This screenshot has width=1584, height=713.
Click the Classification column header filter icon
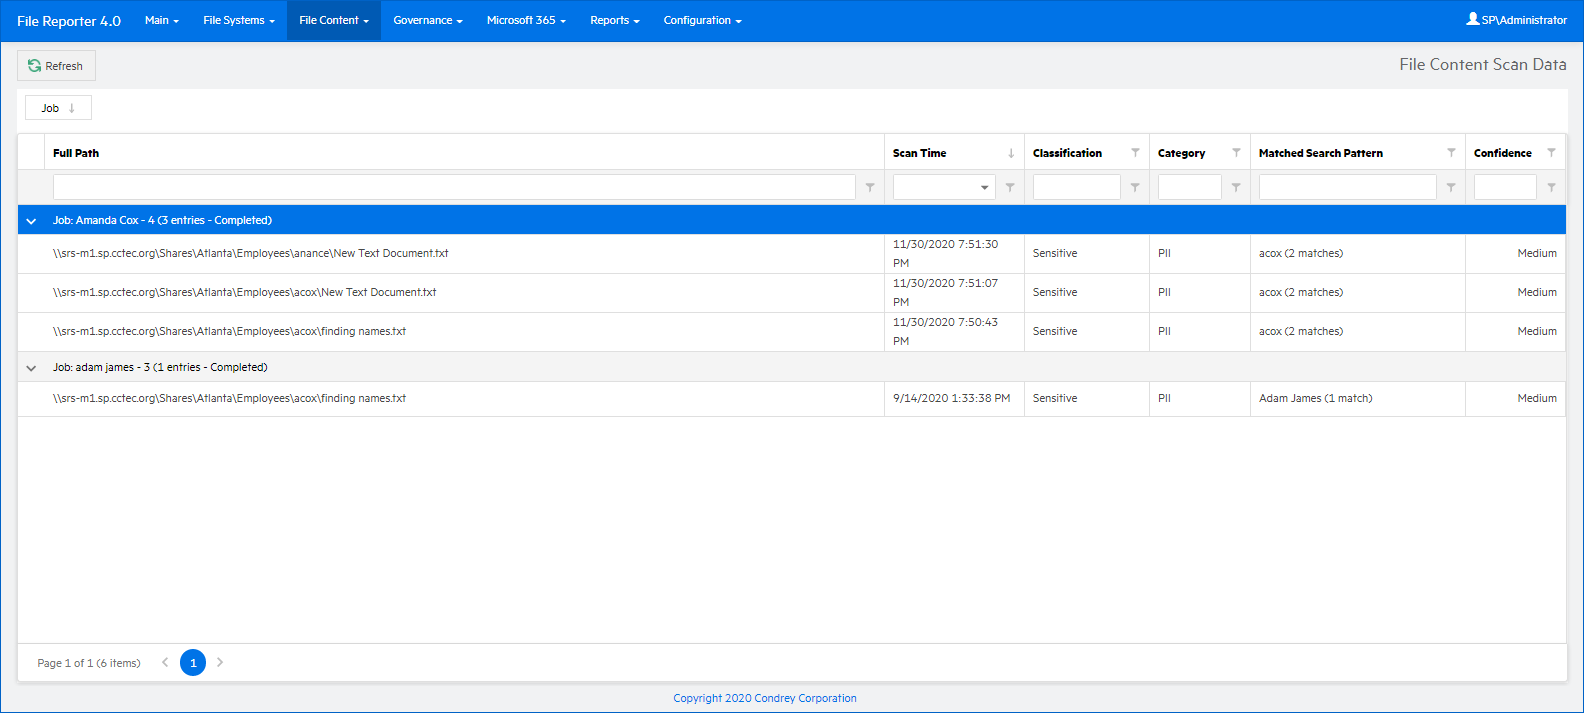(x=1135, y=153)
